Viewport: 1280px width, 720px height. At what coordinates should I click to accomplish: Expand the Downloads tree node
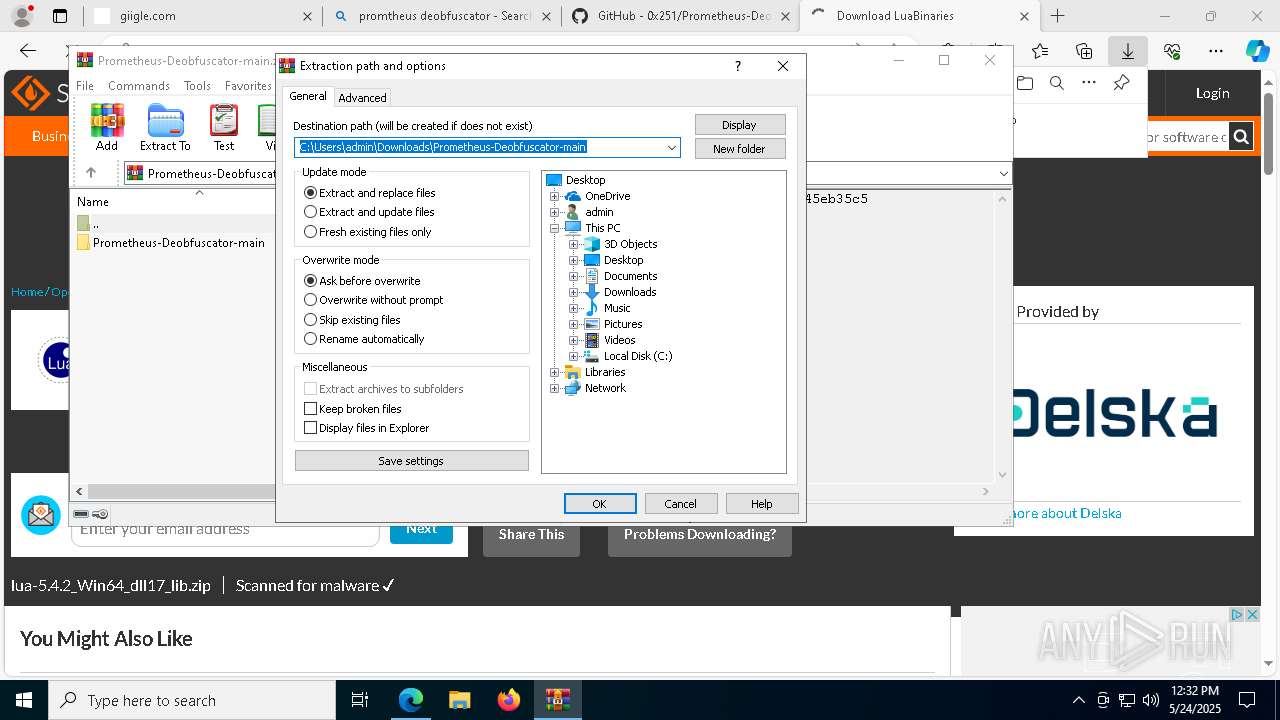click(x=573, y=292)
